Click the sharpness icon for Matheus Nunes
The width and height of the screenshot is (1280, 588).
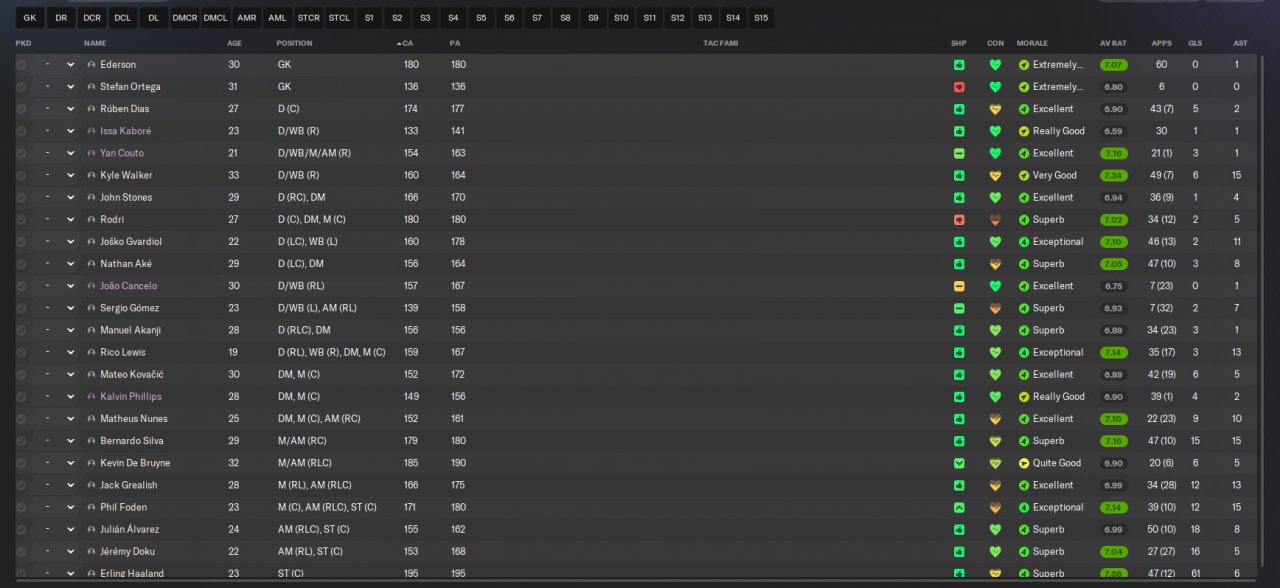pyautogui.click(x=959, y=419)
